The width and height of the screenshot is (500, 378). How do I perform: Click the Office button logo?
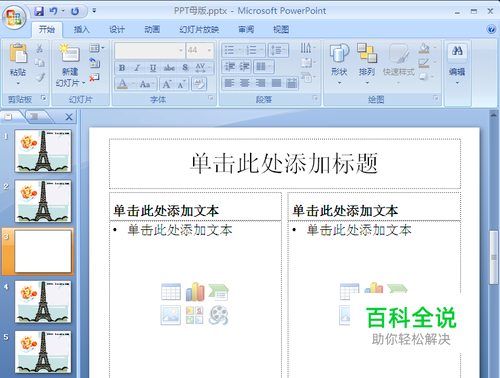click(x=14, y=17)
